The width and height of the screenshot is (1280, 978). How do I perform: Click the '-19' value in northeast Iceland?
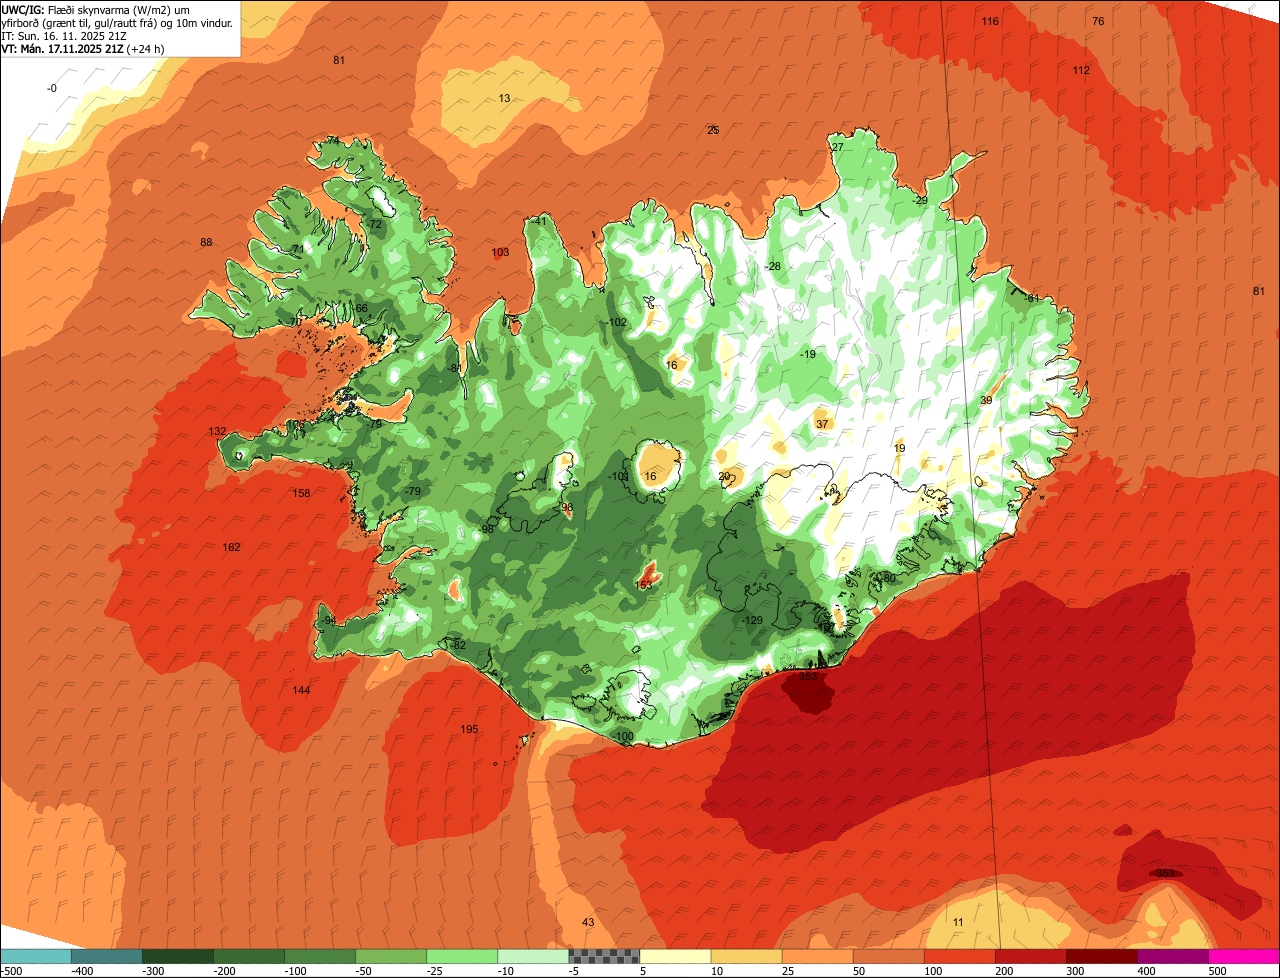(807, 354)
